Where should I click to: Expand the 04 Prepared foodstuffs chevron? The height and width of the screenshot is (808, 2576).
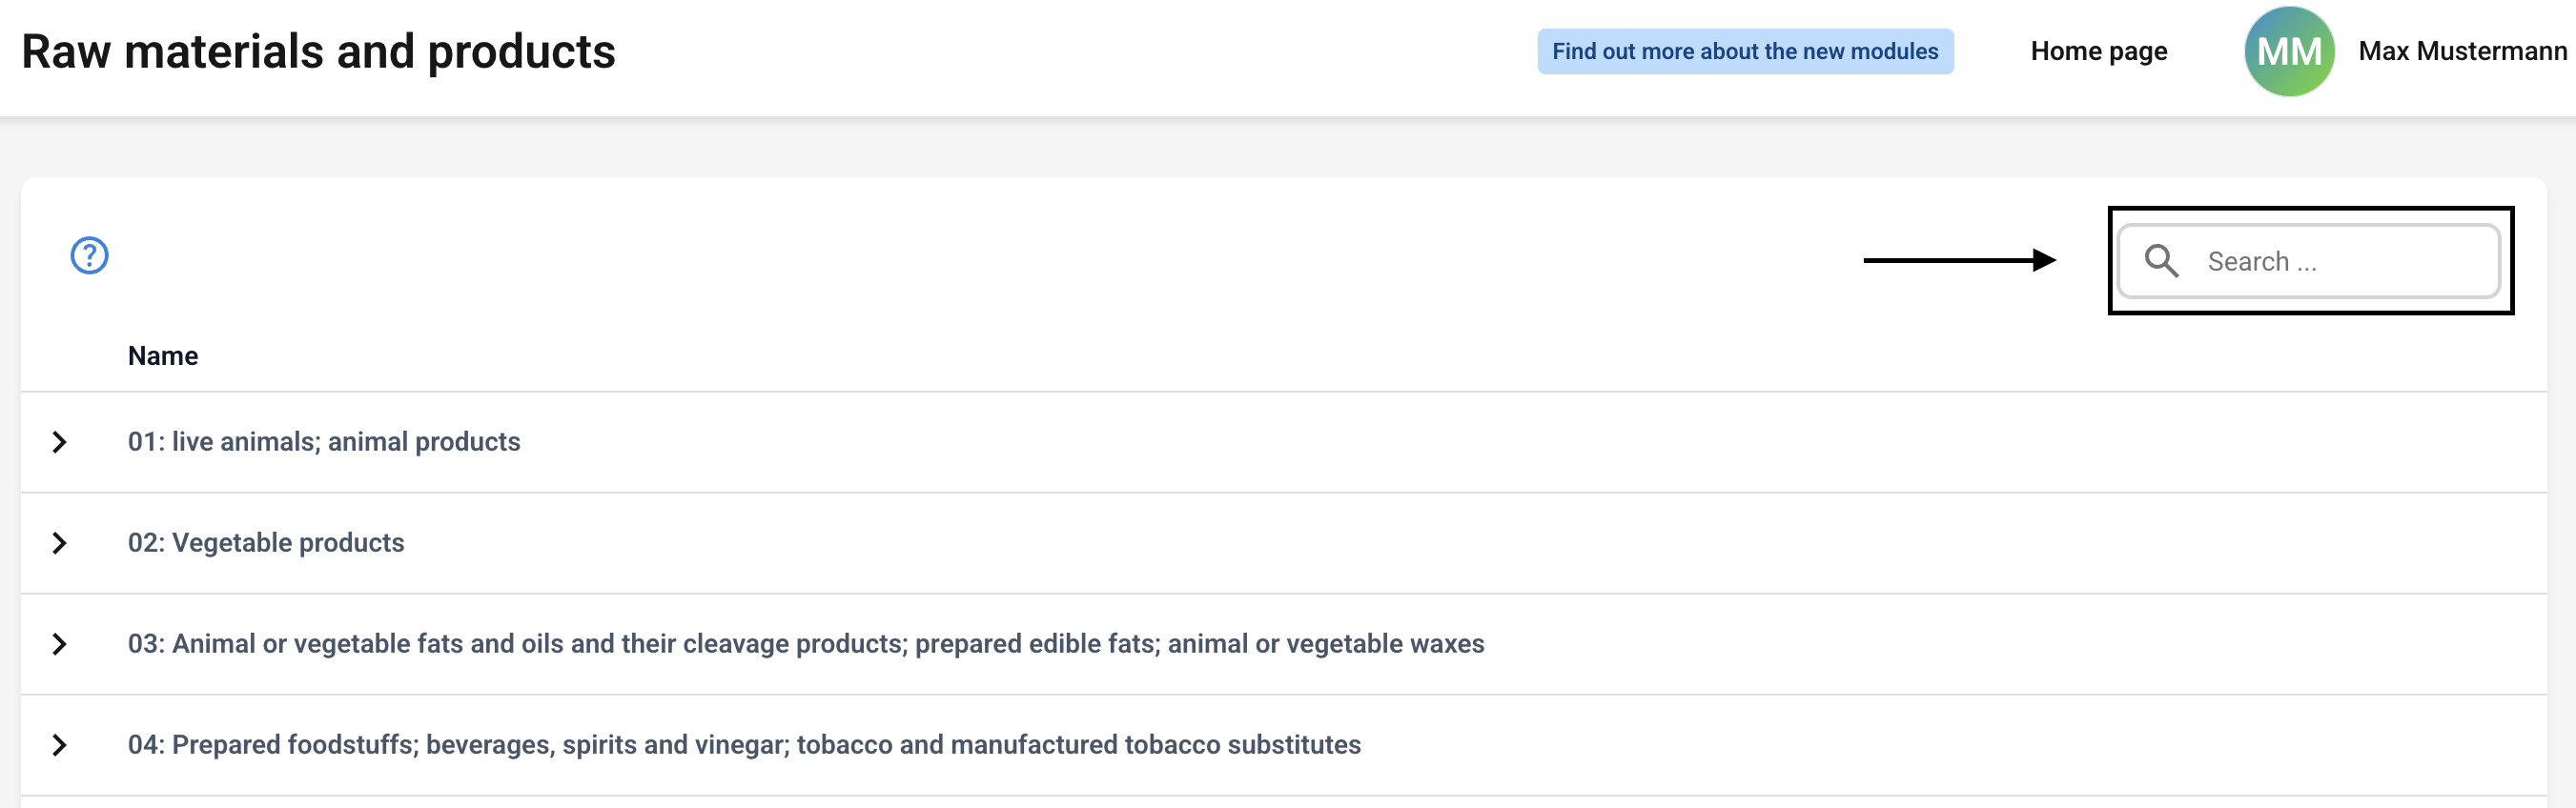point(59,745)
